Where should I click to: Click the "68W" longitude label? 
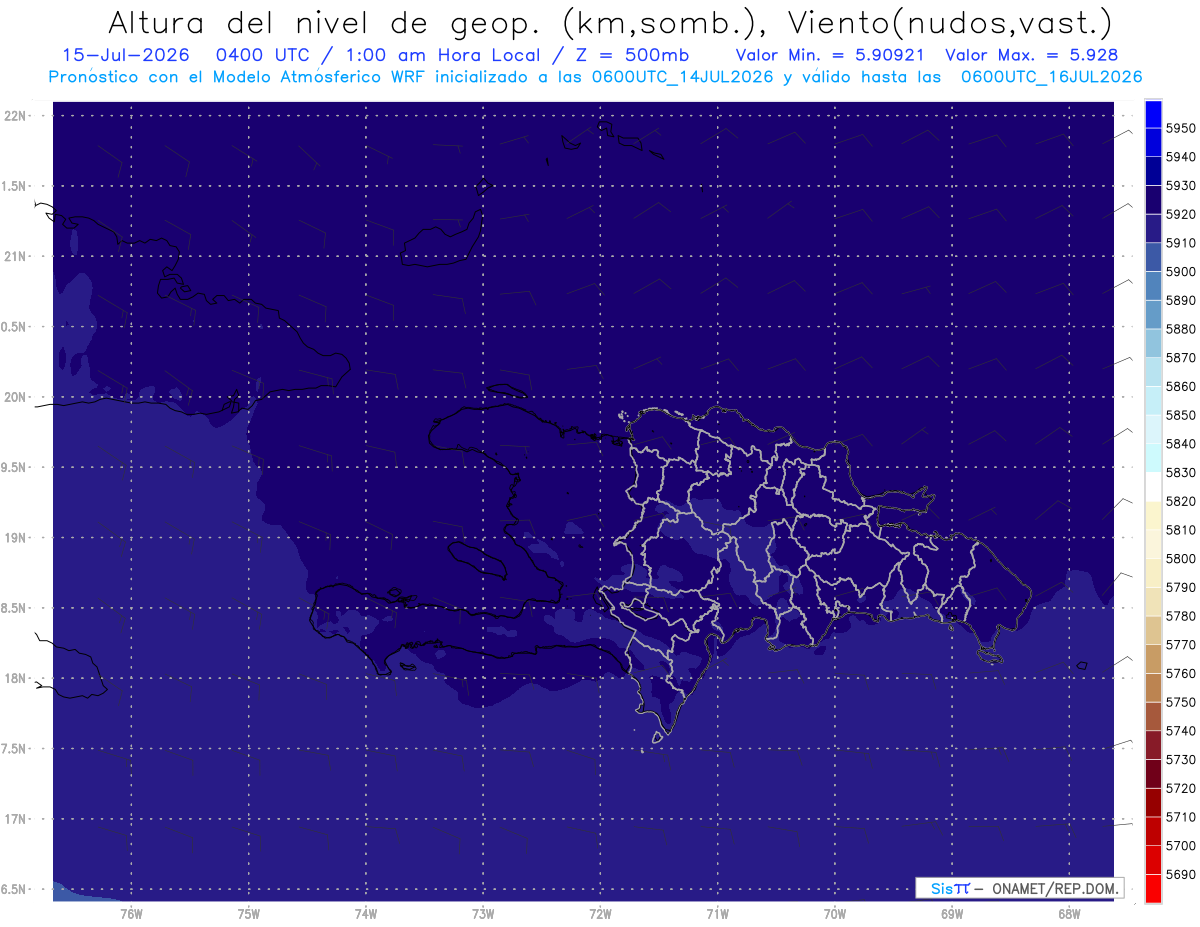click(1068, 914)
